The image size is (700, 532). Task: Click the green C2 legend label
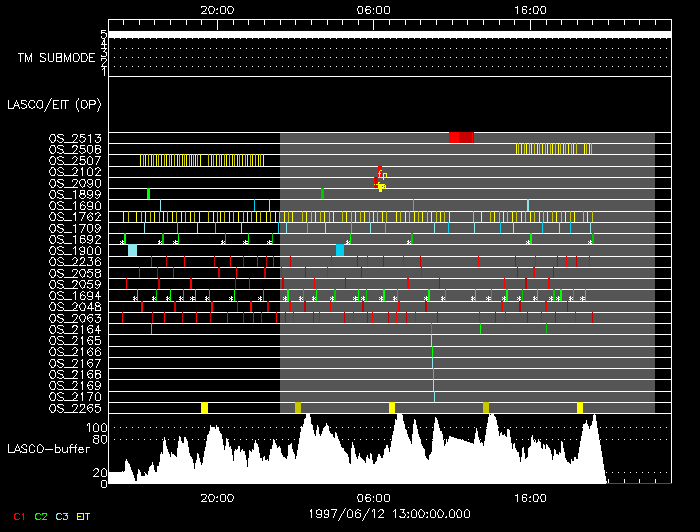click(x=41, y=516)
